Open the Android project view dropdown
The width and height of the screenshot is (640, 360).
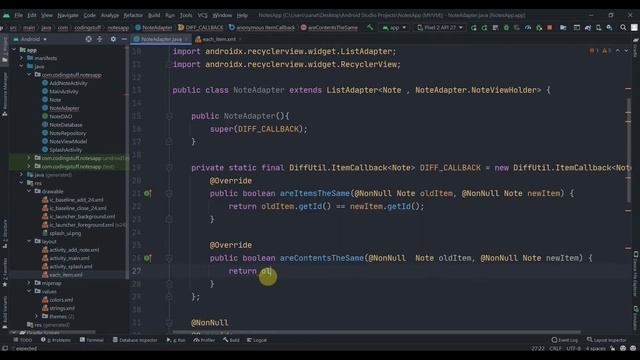(31, 39)
